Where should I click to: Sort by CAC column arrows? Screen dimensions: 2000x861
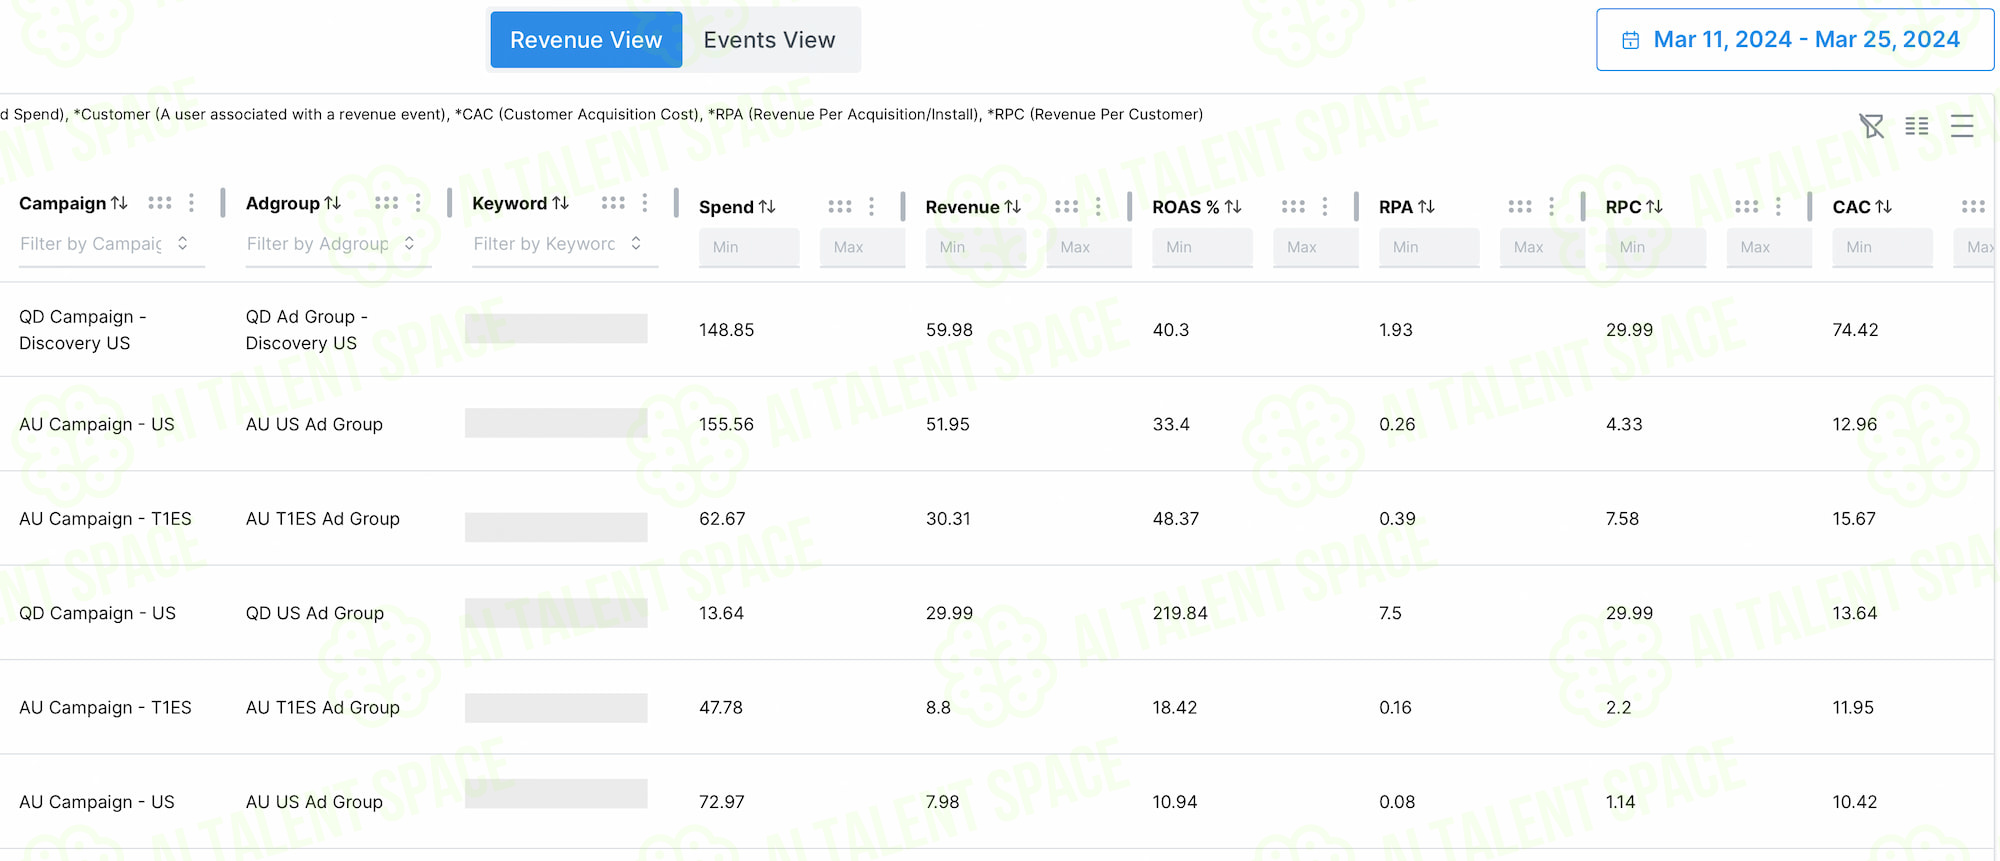1884,206
